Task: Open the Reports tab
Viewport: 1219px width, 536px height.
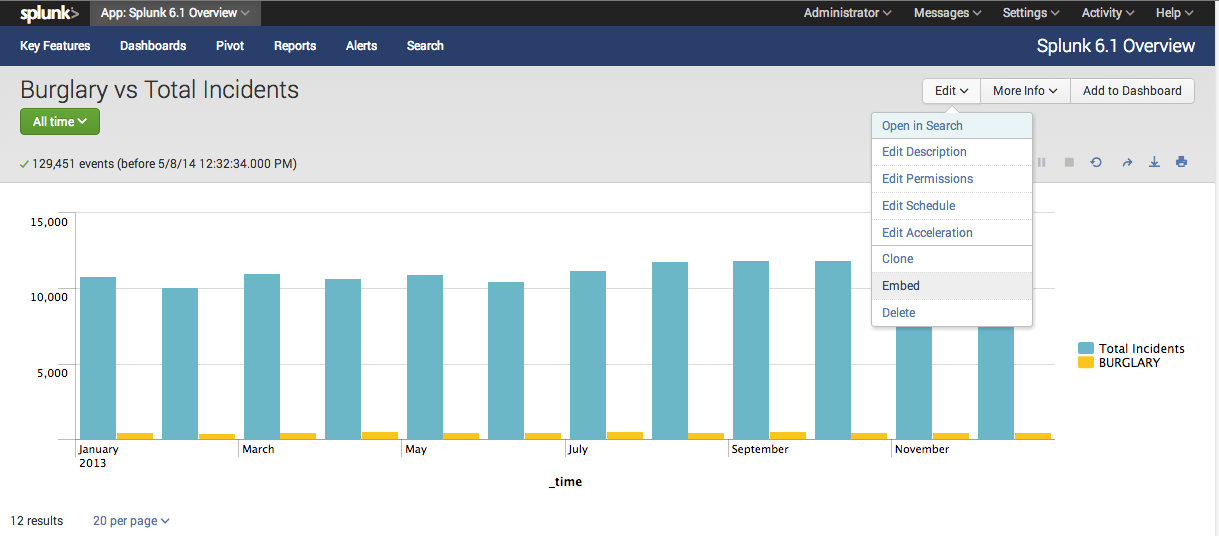Action: (295, 46)
